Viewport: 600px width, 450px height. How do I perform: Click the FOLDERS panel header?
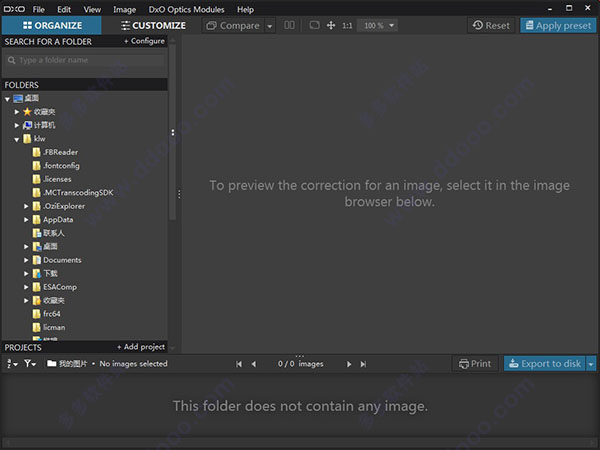tap(85, 85)
